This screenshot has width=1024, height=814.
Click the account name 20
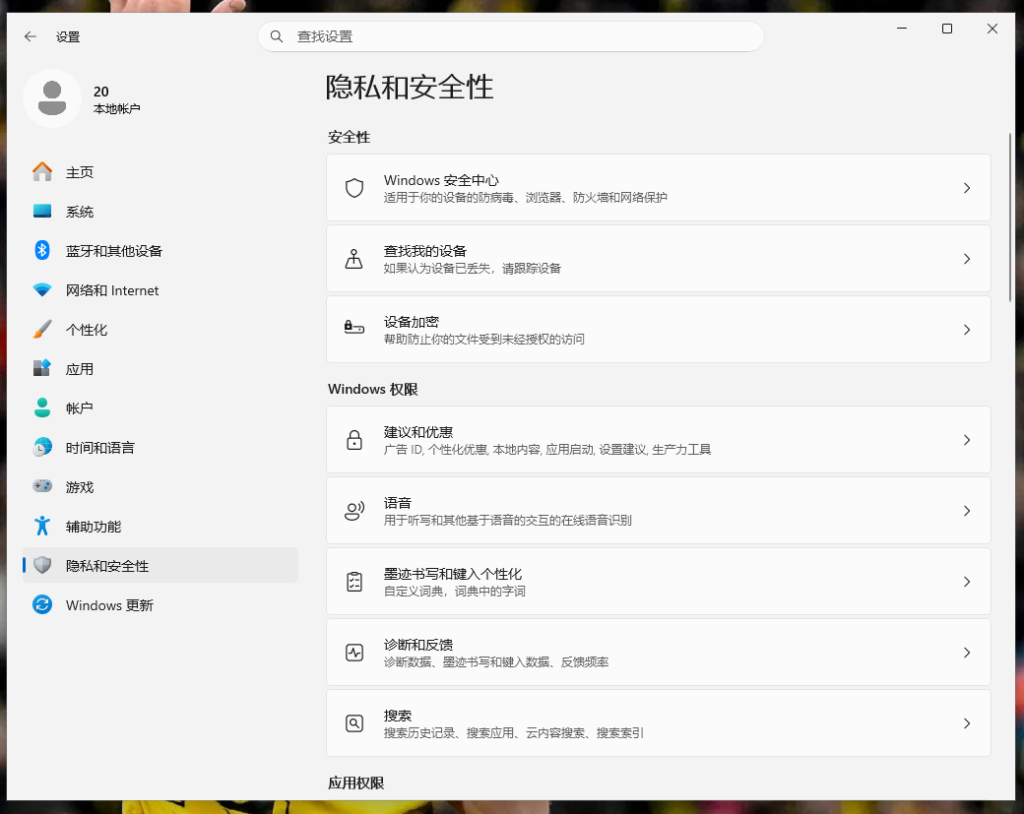[x=101, y=91]
